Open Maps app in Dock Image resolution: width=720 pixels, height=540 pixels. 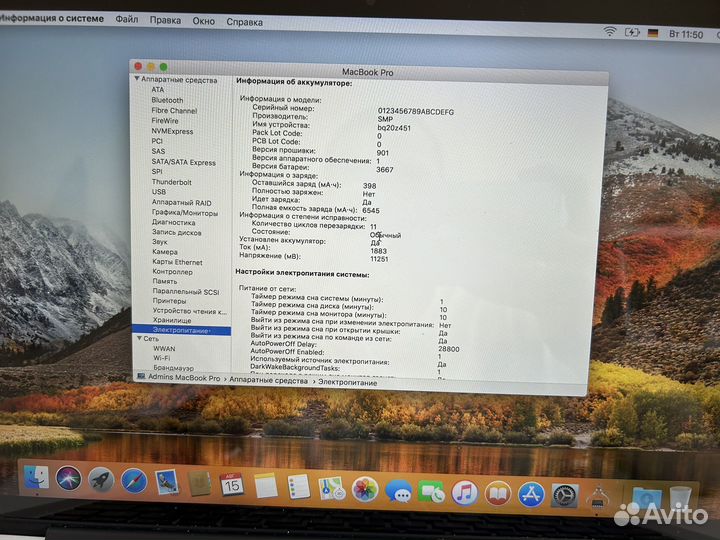[x=332, y=488]
